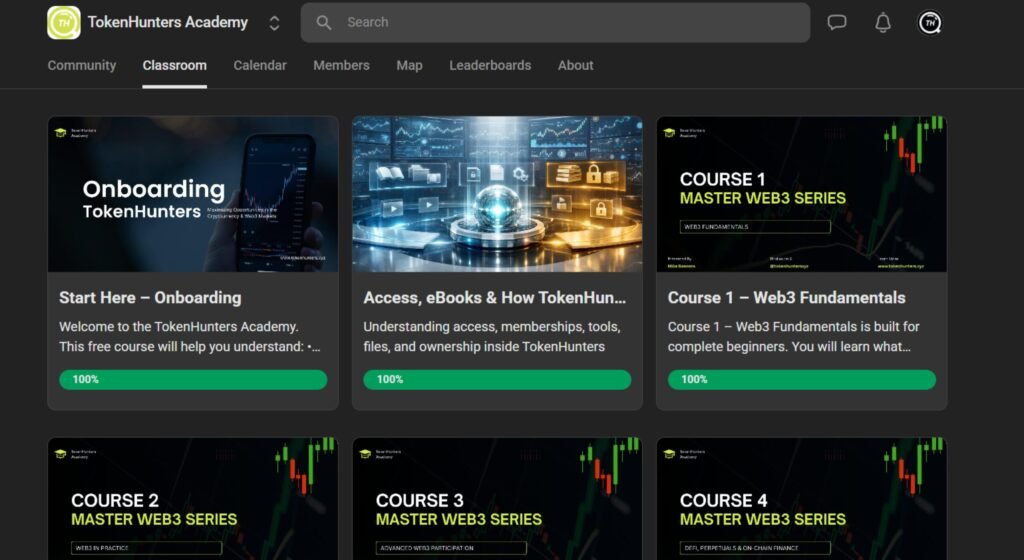Screen dimensions: 1024x560
Task: Open the Map tab
Action: click(409, 65)
